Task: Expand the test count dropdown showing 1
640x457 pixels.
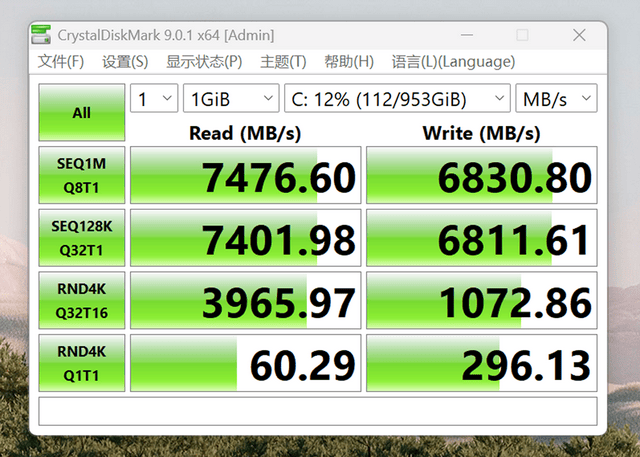Action: [154, 98]
